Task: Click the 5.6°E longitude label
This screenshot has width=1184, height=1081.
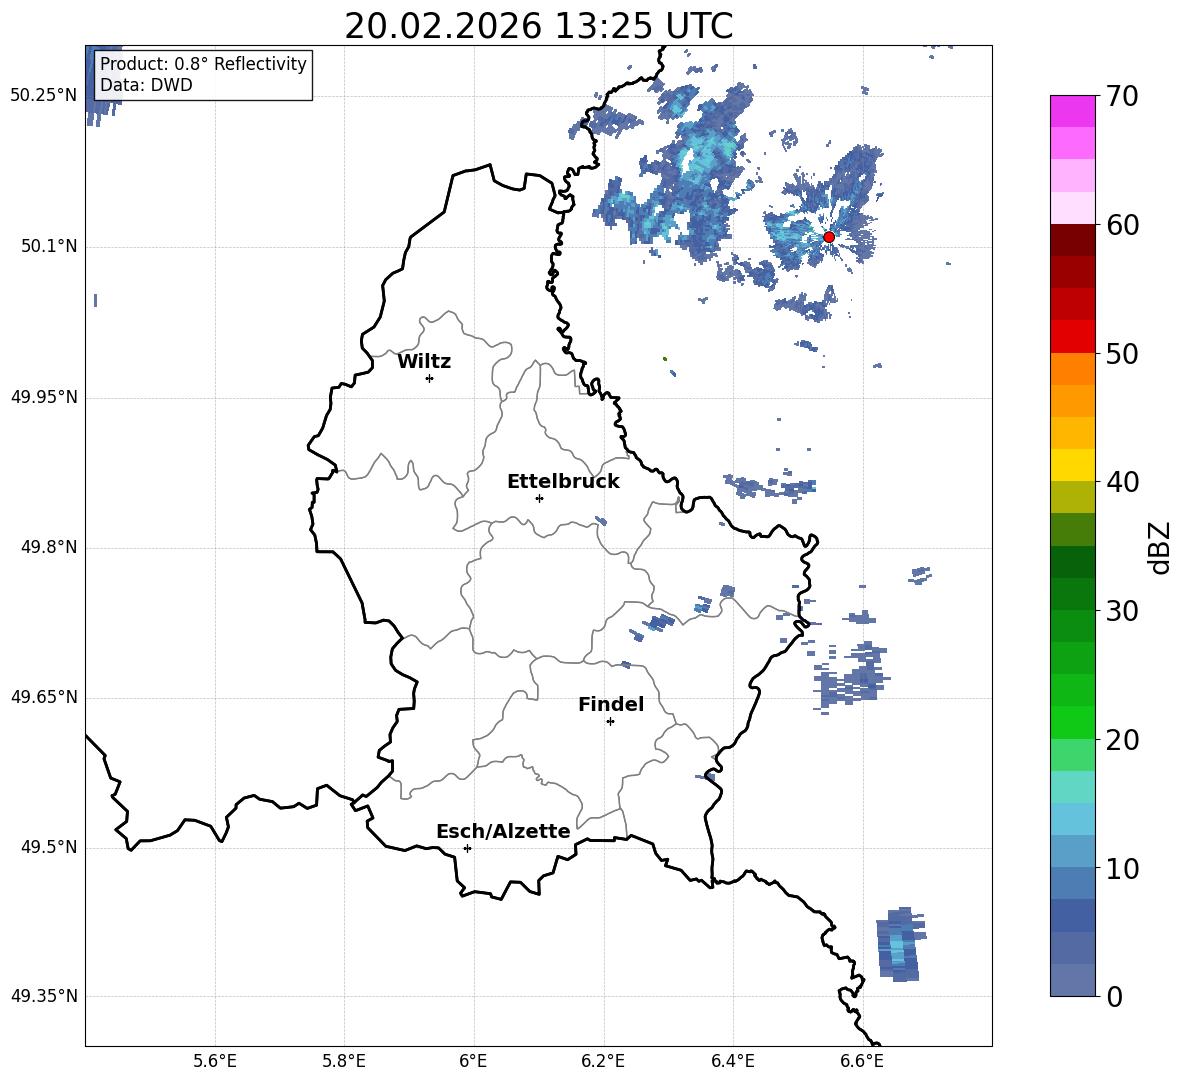Action: pyautogui.click(x=215, y=1061)
